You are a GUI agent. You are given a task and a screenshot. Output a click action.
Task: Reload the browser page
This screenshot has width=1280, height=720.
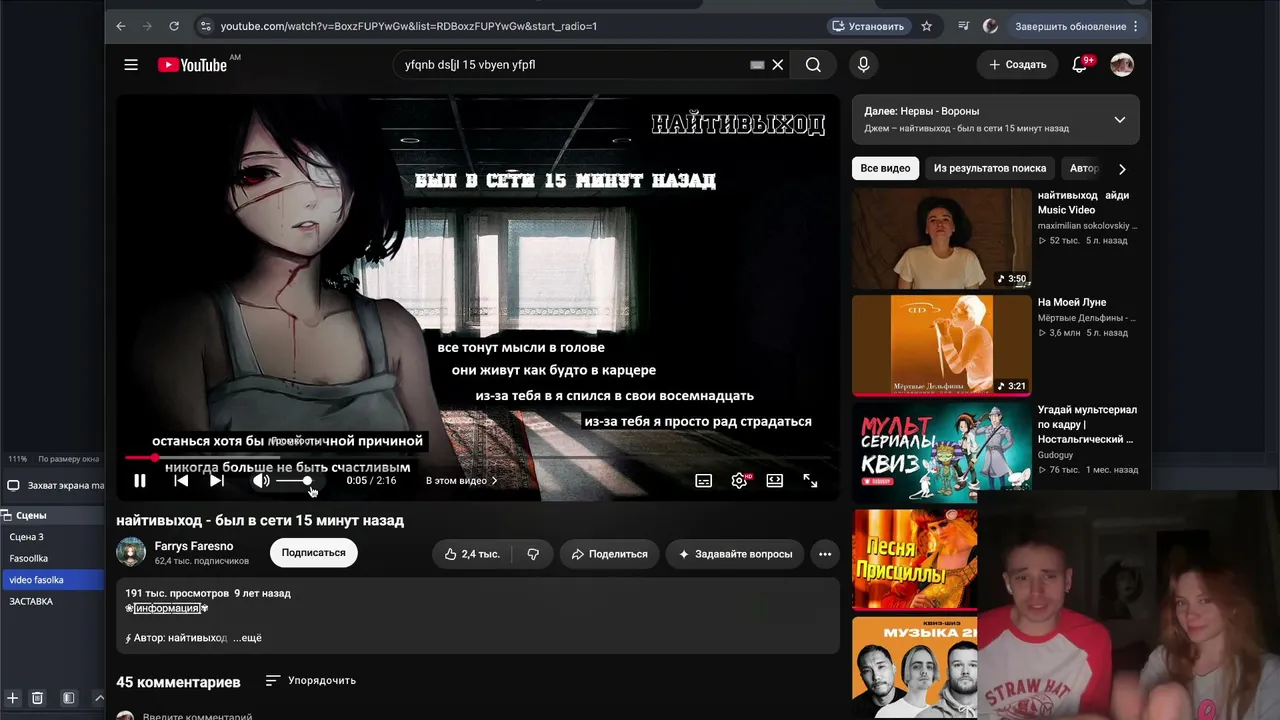174,26
